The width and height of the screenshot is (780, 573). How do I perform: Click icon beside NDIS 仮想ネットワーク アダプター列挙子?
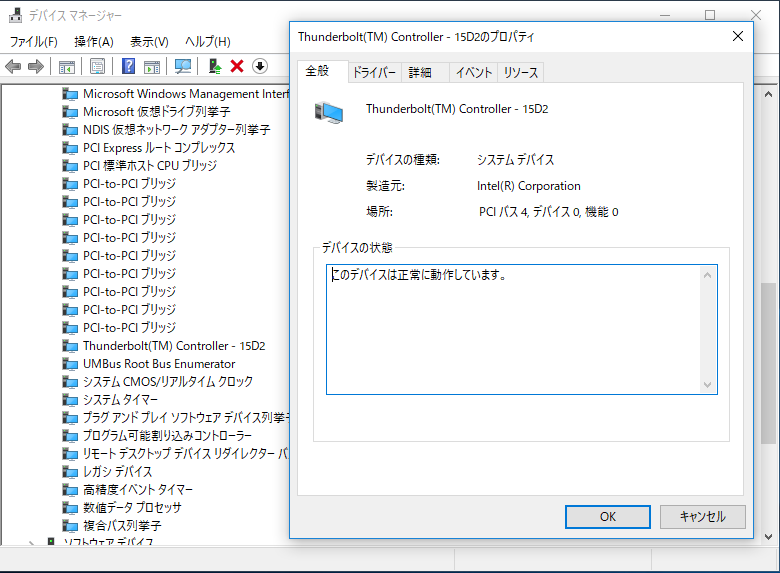(70, 130)
